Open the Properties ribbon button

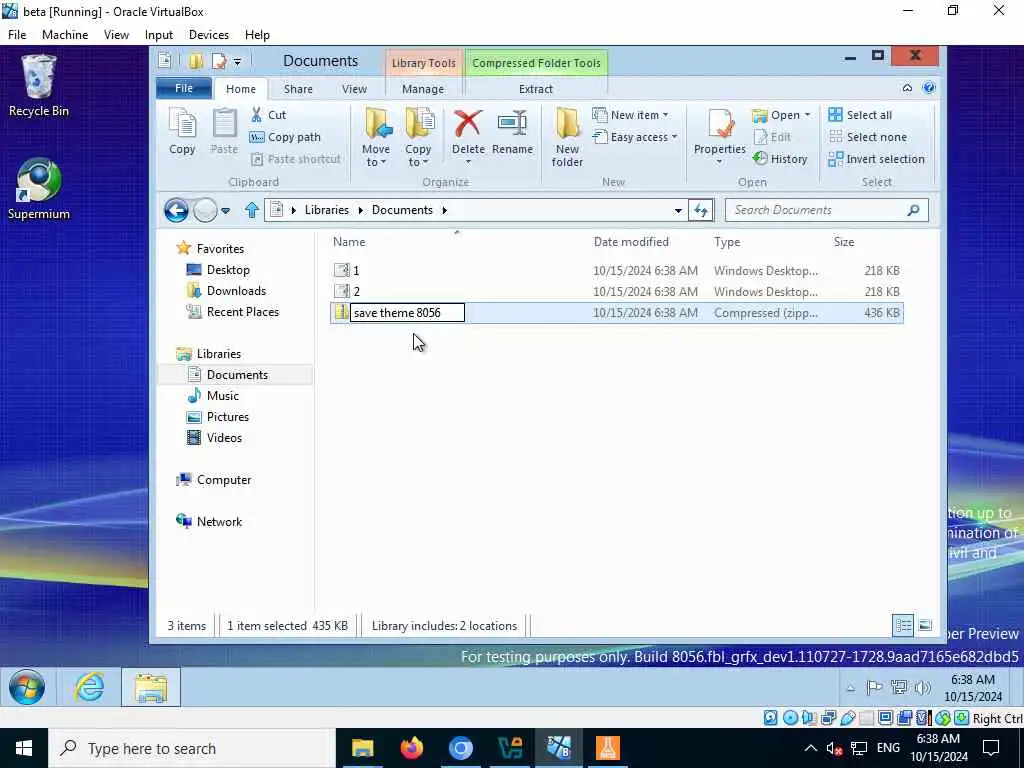720,136
